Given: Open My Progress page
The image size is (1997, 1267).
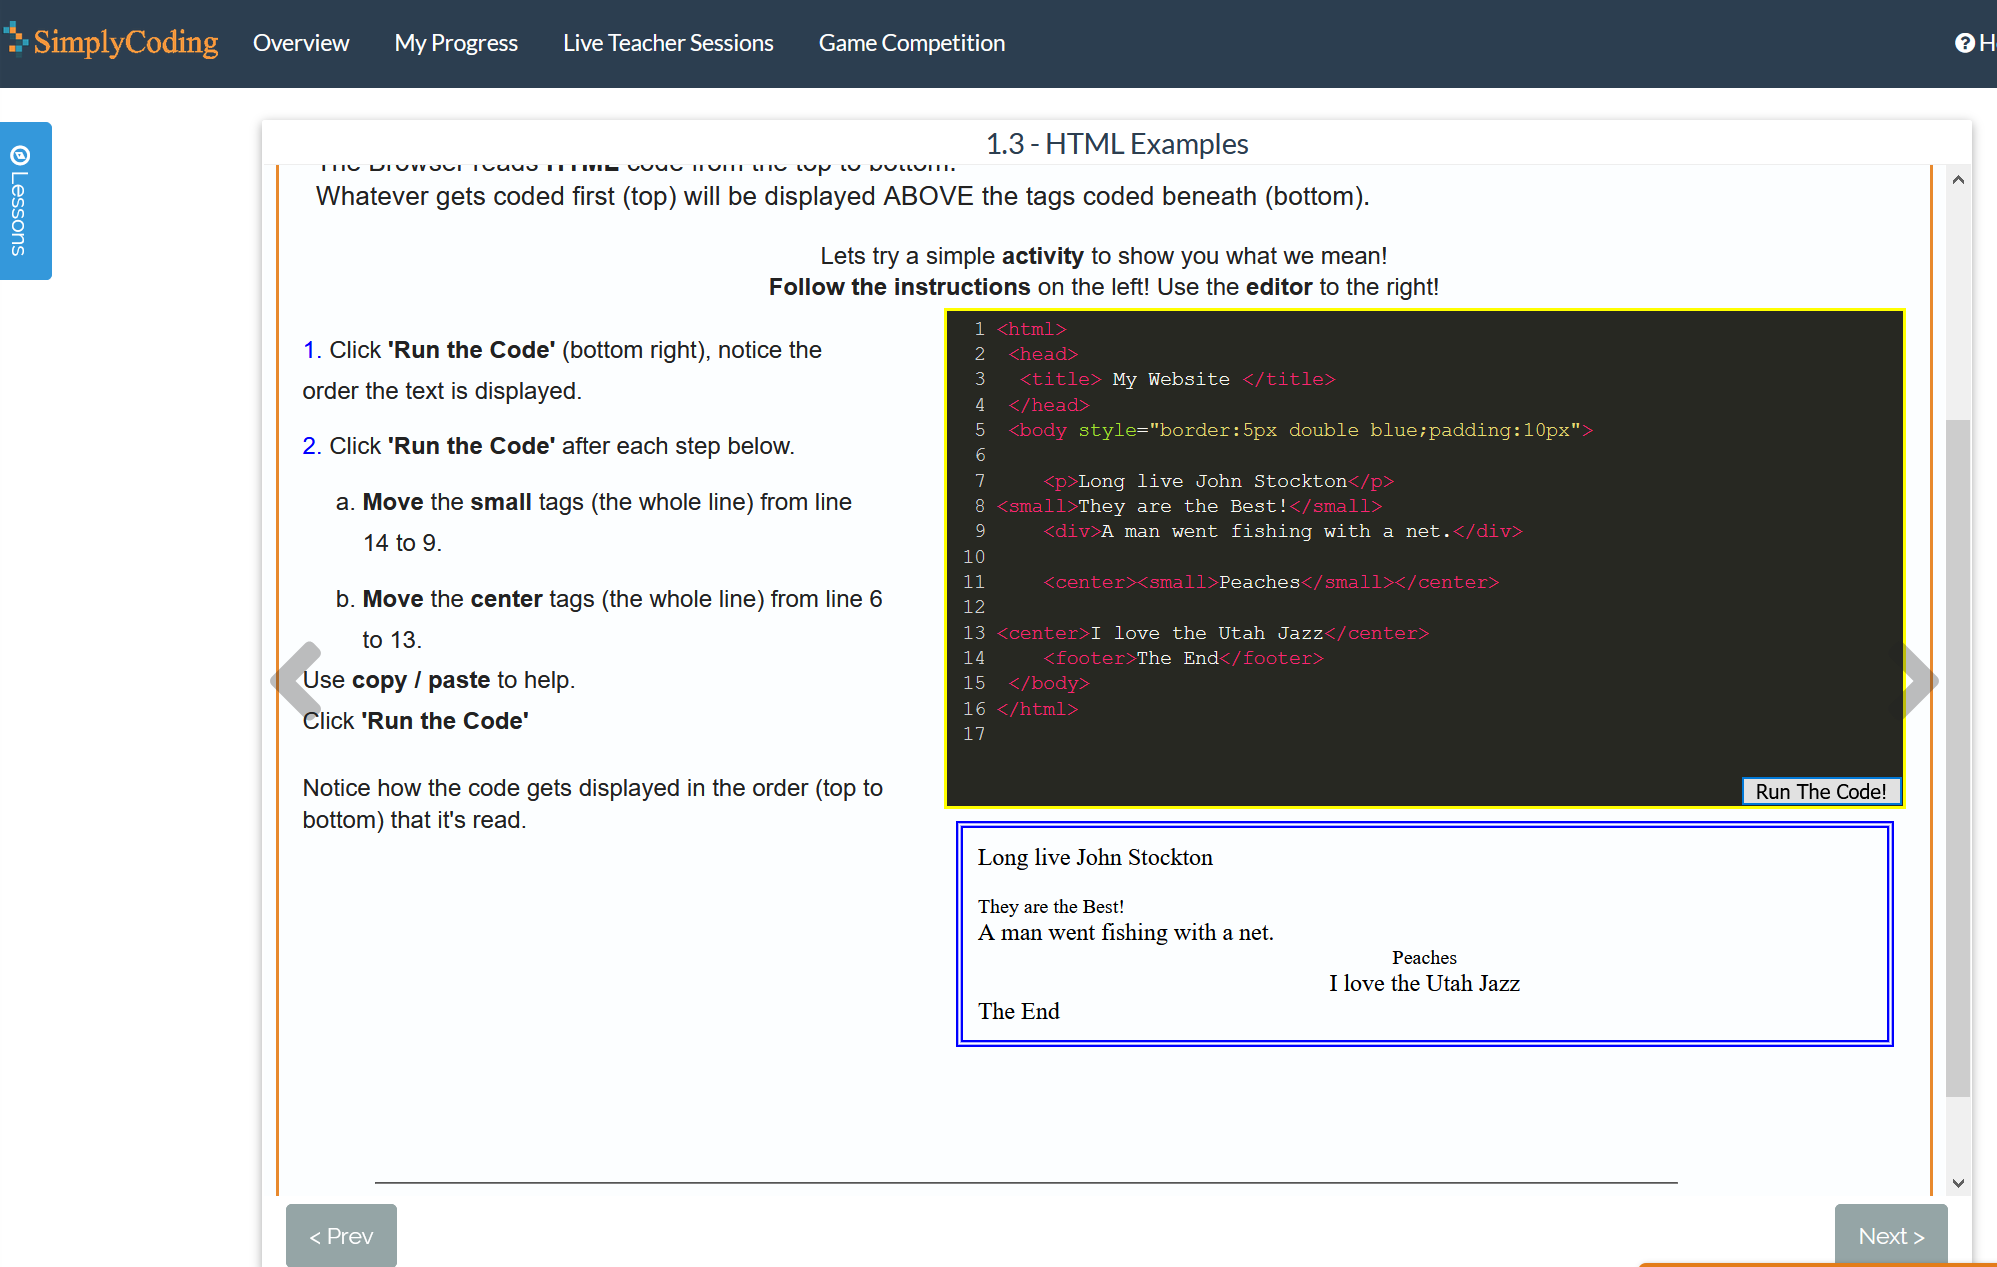Looking at the screenshot, I should [x=456, y=43].
